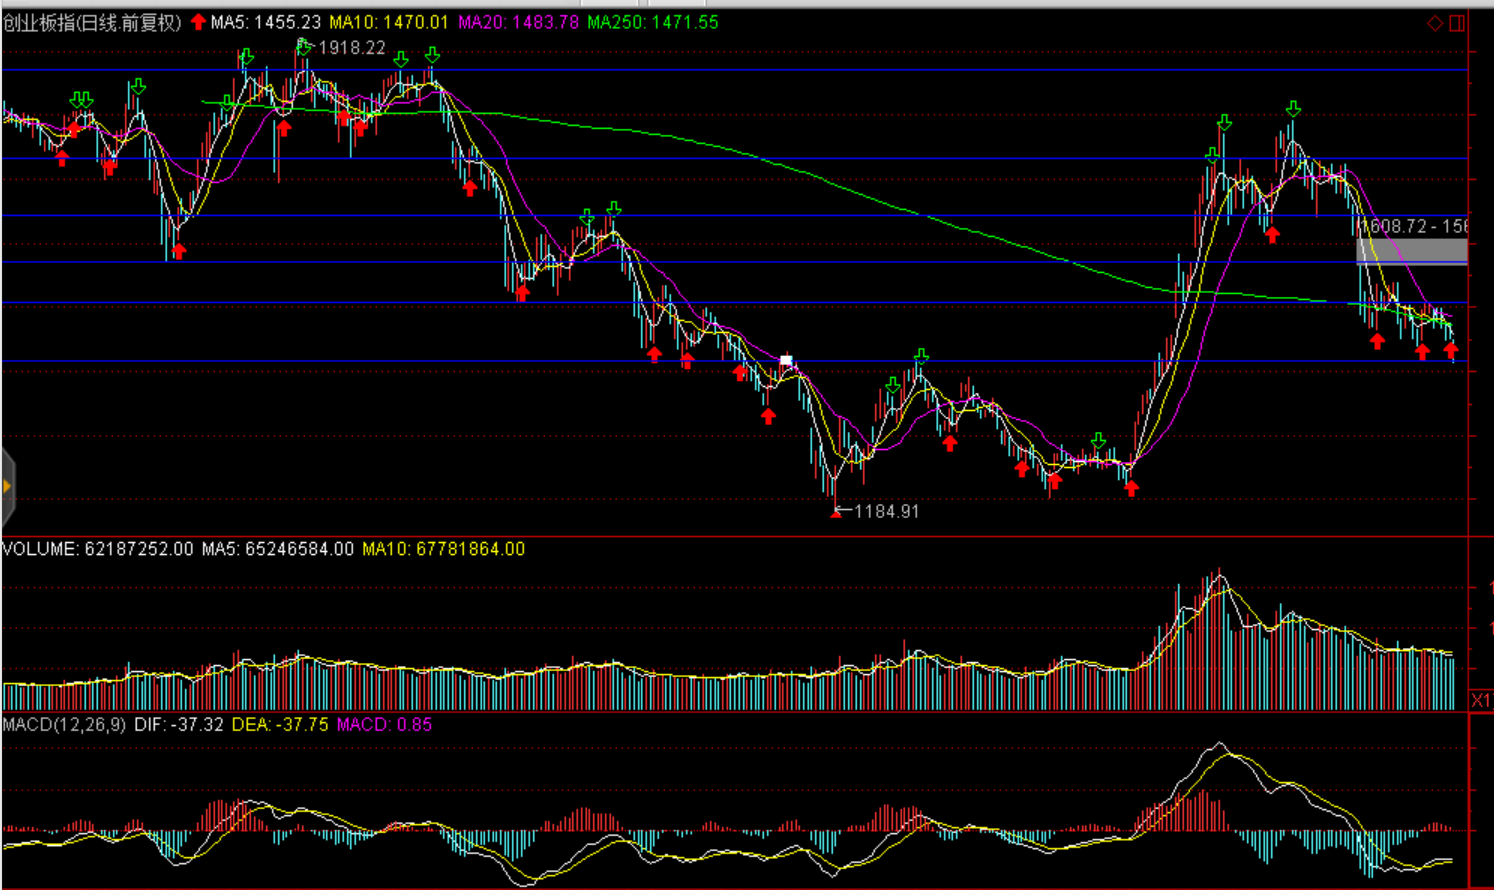Click the MACD(12,26,9) indicator label
This screenshot has height=890, width=1494.
point(64,724)
